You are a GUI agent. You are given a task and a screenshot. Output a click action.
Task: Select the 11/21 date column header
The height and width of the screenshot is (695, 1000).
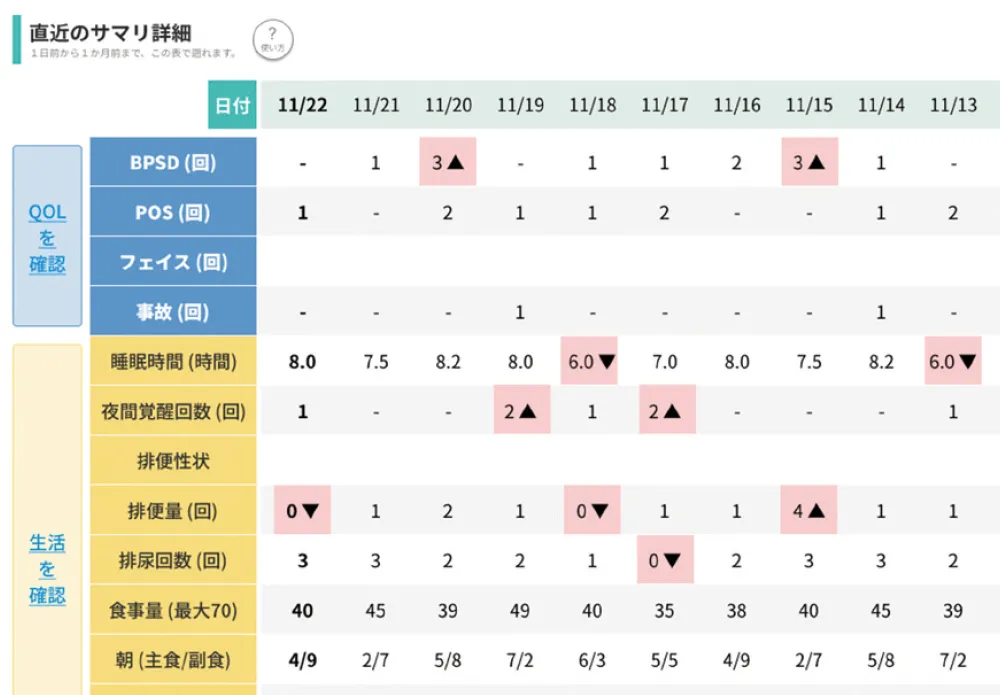click(x=376, y=105)
